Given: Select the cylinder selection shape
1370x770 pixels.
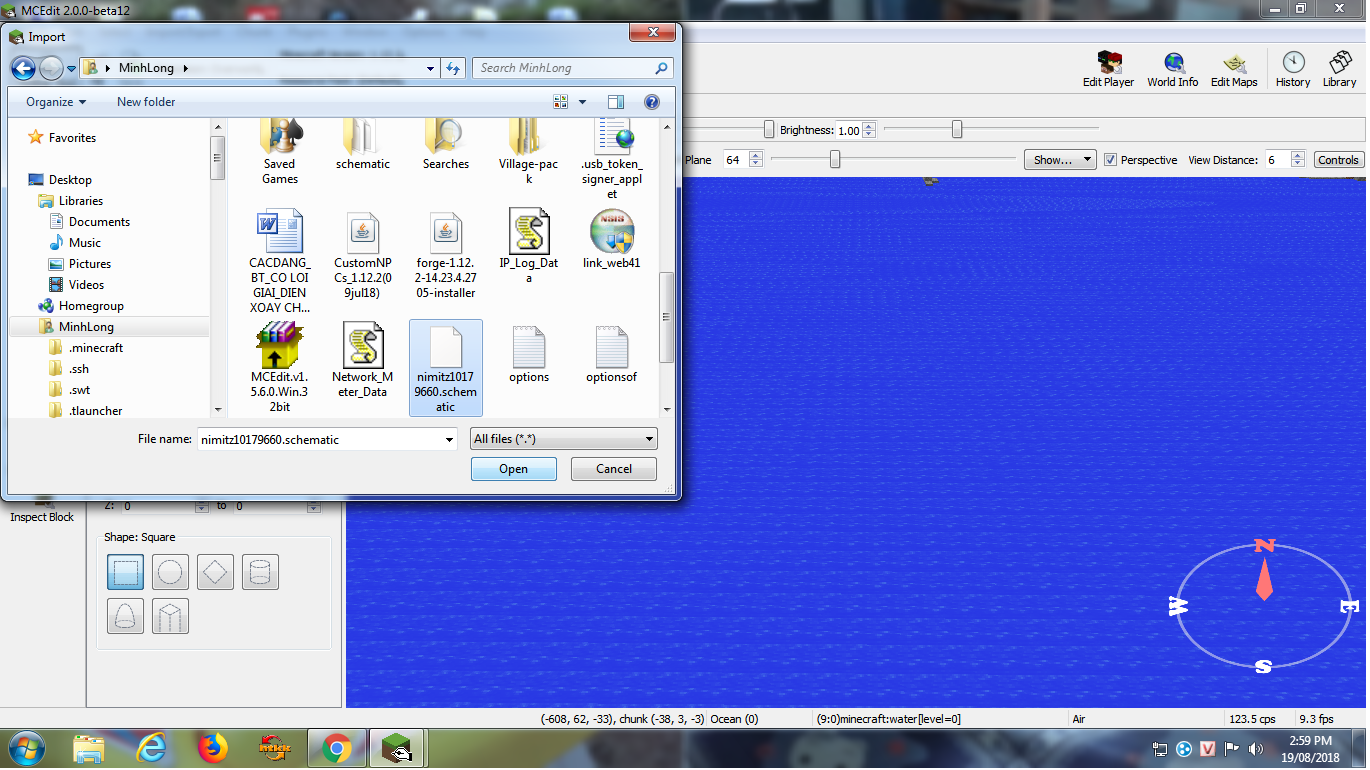Looking at the screenshot, I should pos(260,572).
